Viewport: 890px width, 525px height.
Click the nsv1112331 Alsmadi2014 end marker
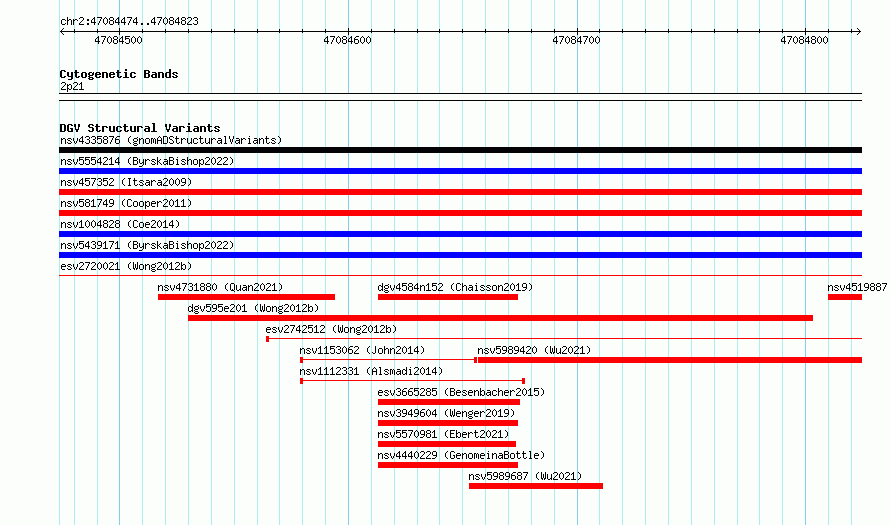[x=523, y=381]
